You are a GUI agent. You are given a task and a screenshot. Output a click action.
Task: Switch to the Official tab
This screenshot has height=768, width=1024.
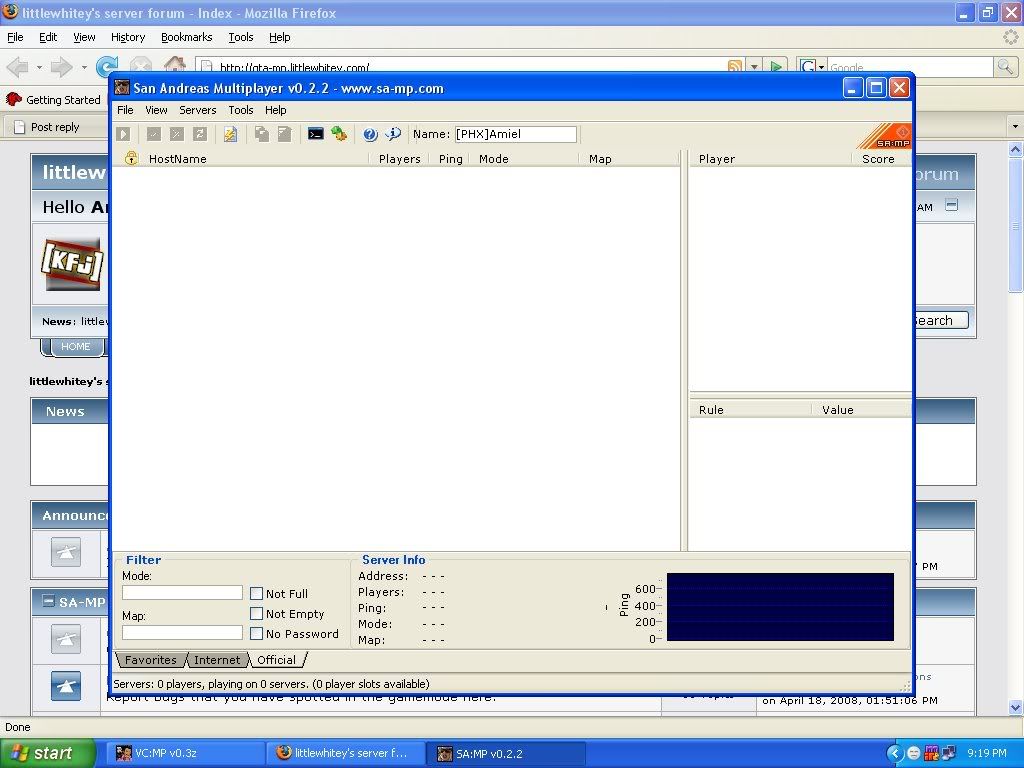point(276,660)
